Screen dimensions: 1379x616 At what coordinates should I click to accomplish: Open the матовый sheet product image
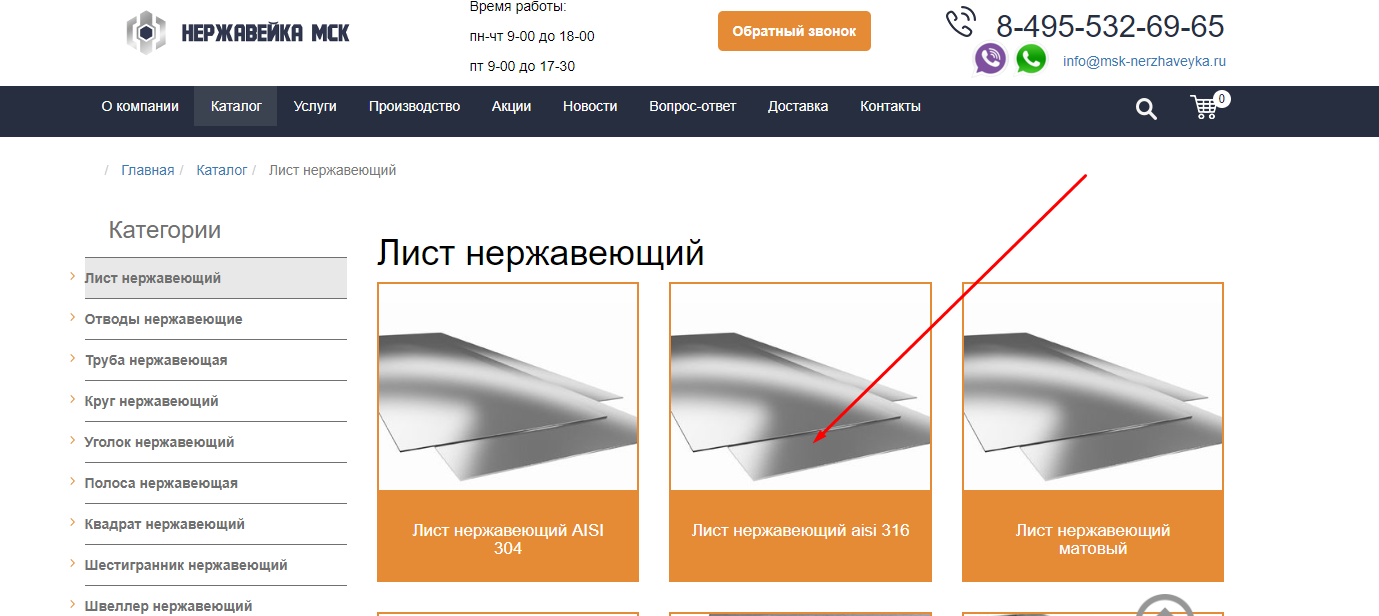(x=1093, y=387)
